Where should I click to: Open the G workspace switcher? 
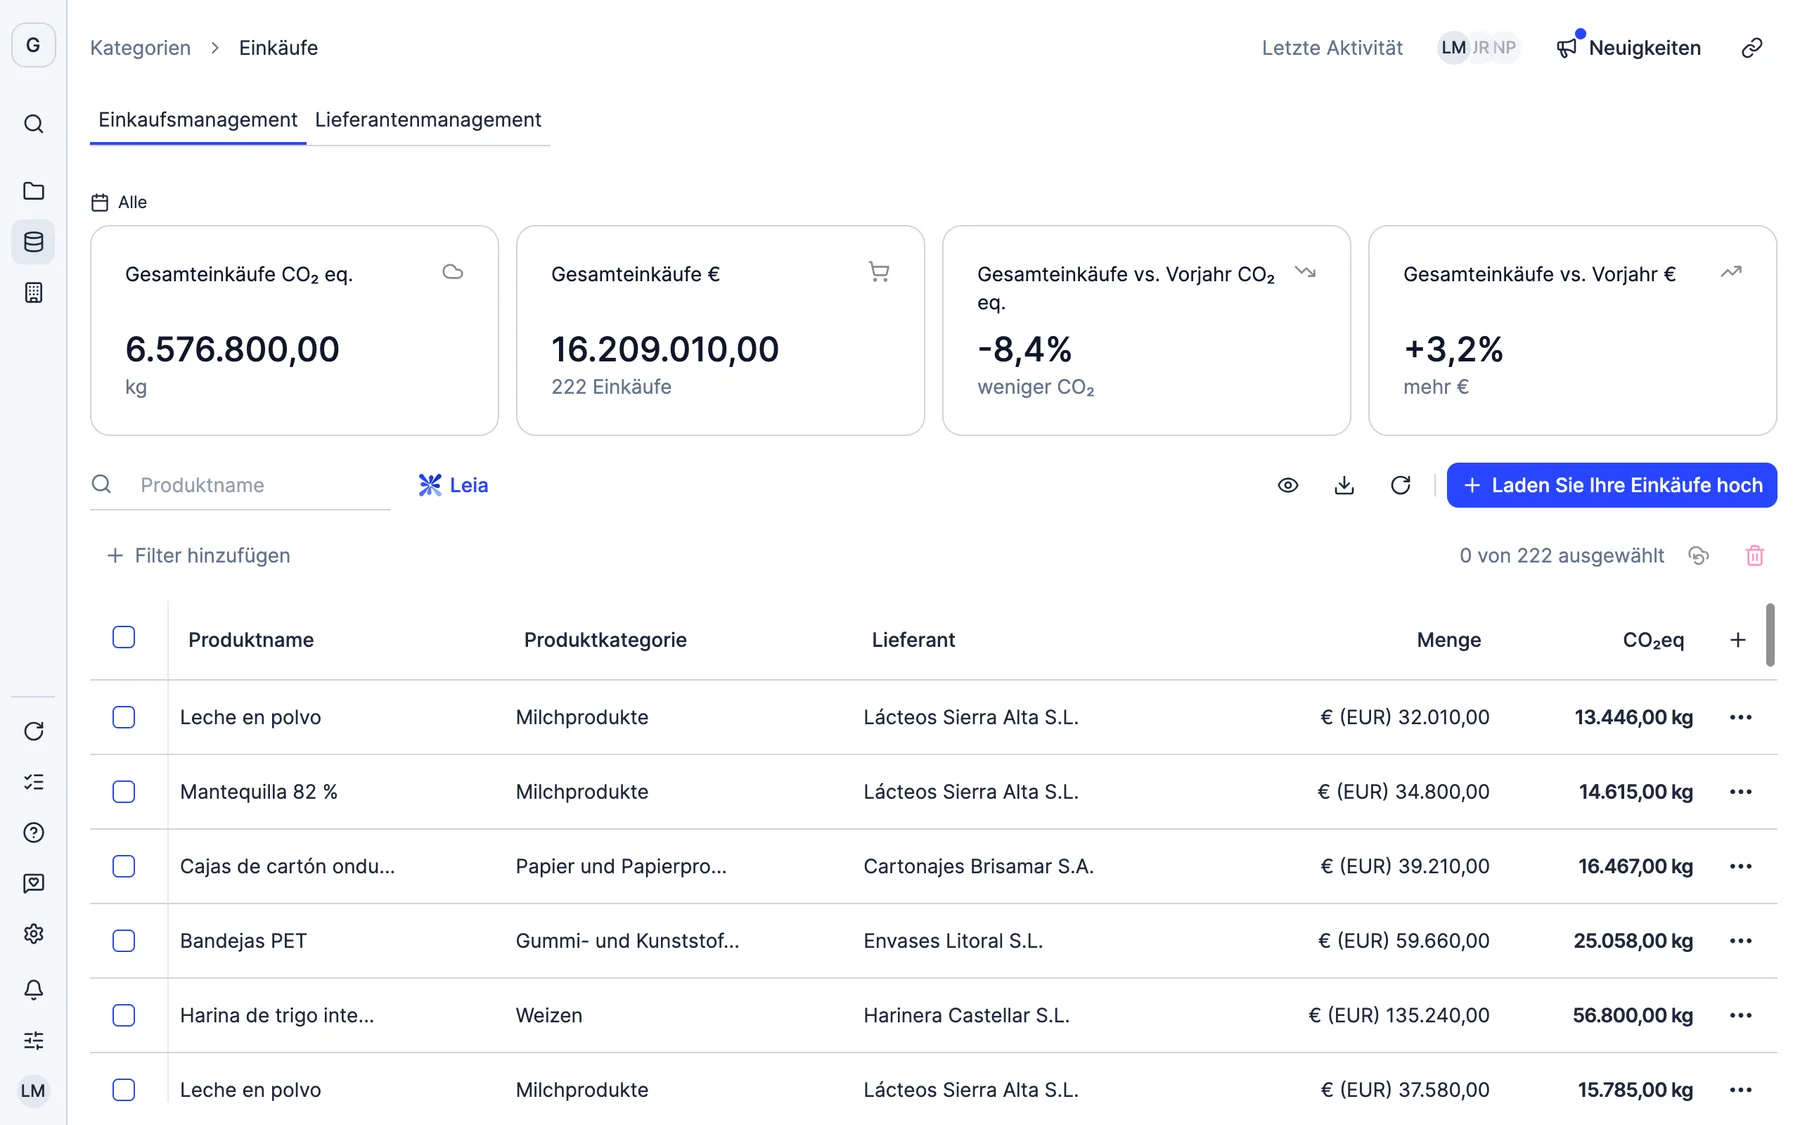(33, 45)
